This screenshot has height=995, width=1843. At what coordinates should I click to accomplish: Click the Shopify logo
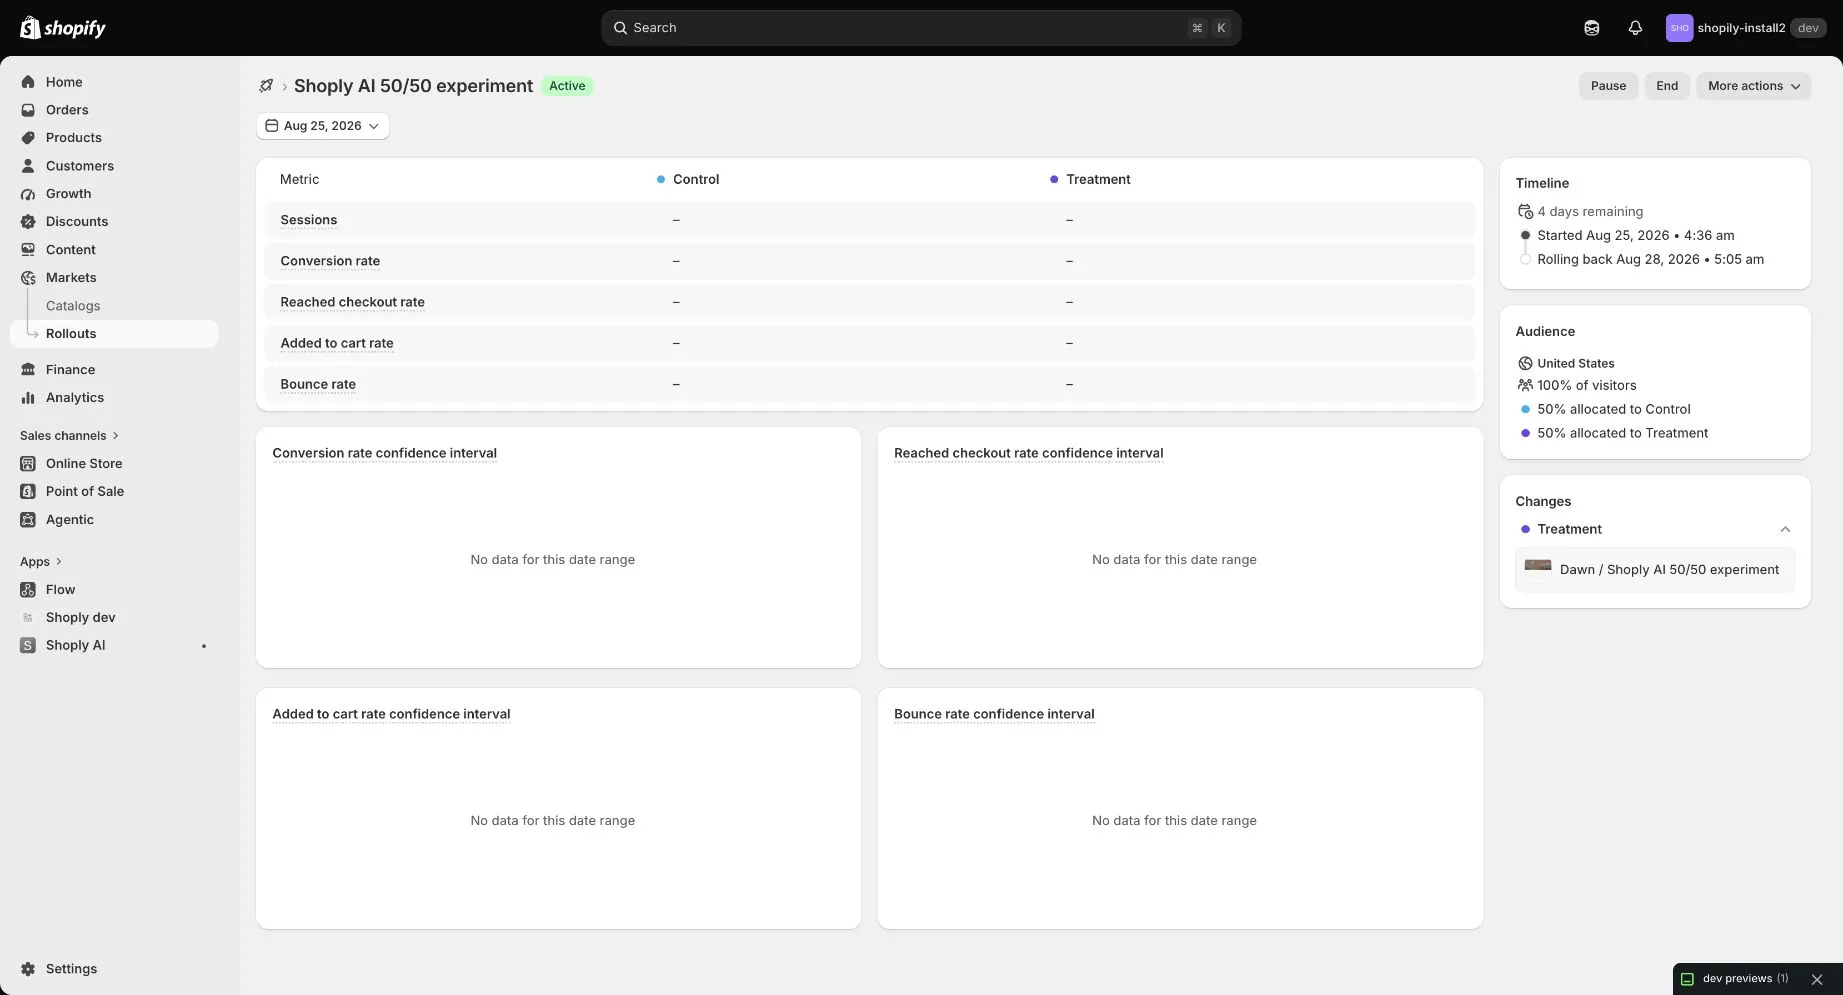tap(63, 28)
